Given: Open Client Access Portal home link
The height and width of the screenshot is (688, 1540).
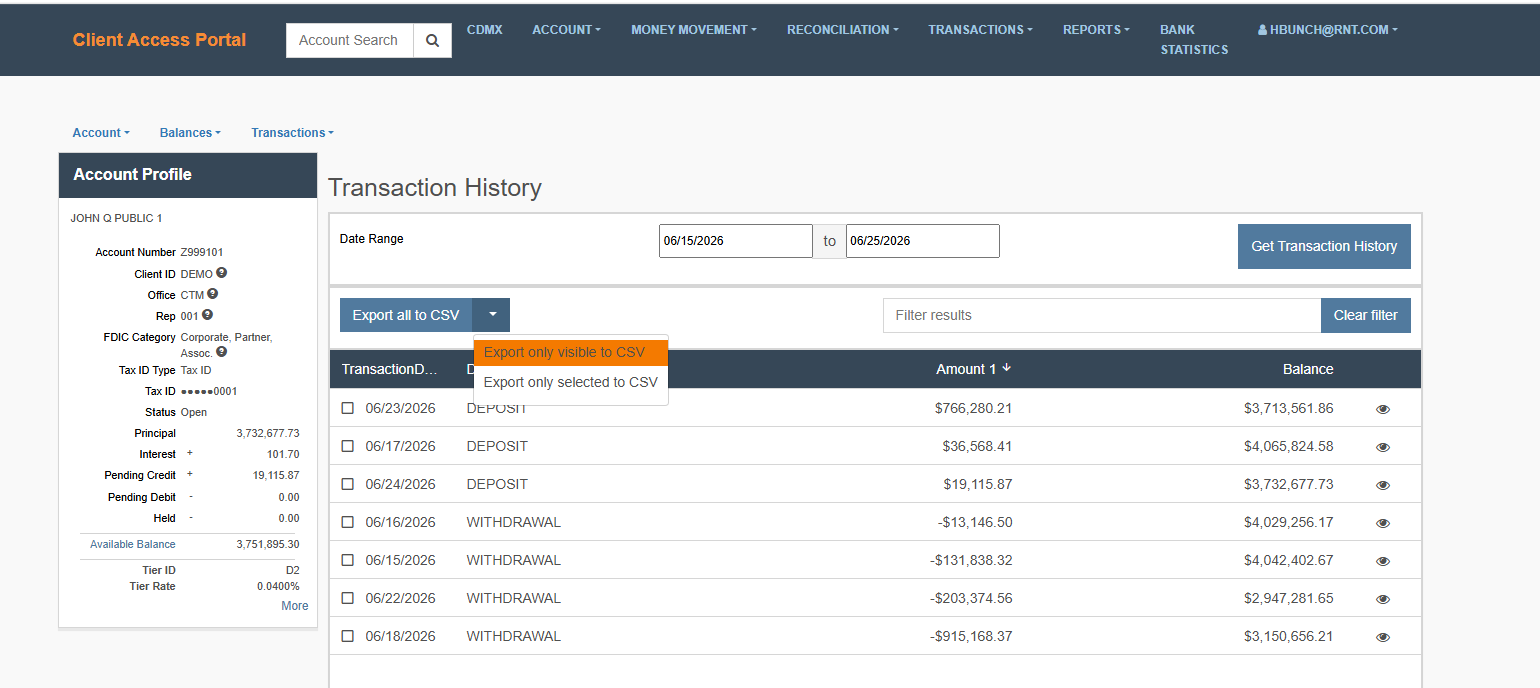Looking at the screenshot, I should [x=159, y=40].
